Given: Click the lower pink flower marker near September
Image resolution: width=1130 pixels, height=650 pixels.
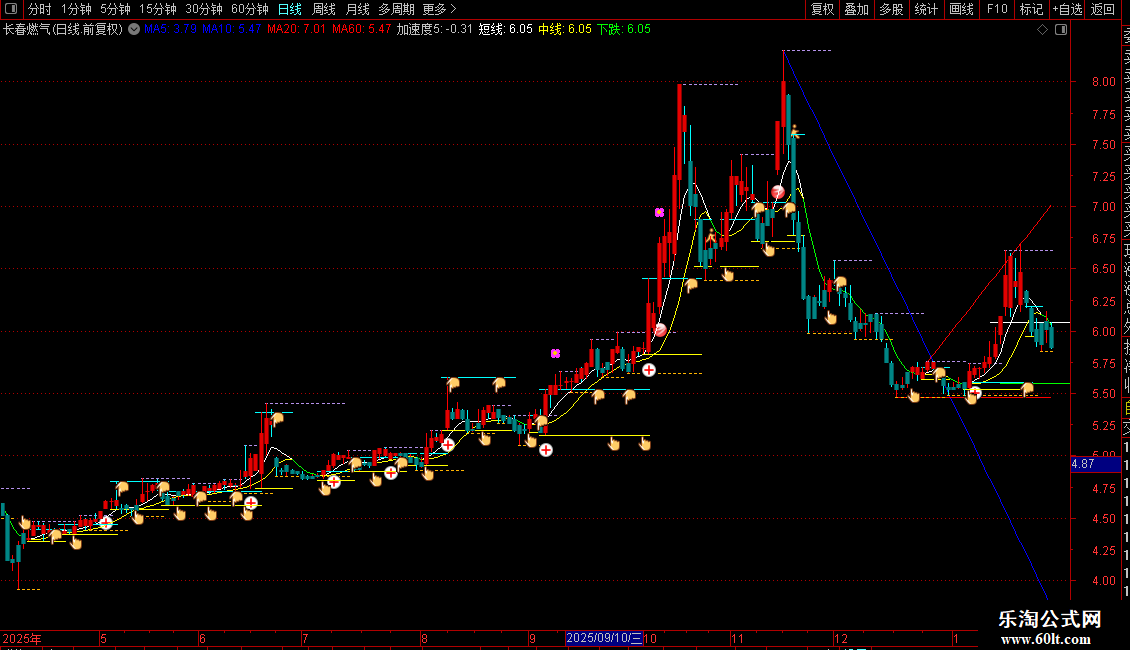Looking at the screenshot, I should [x=556, y=353].
